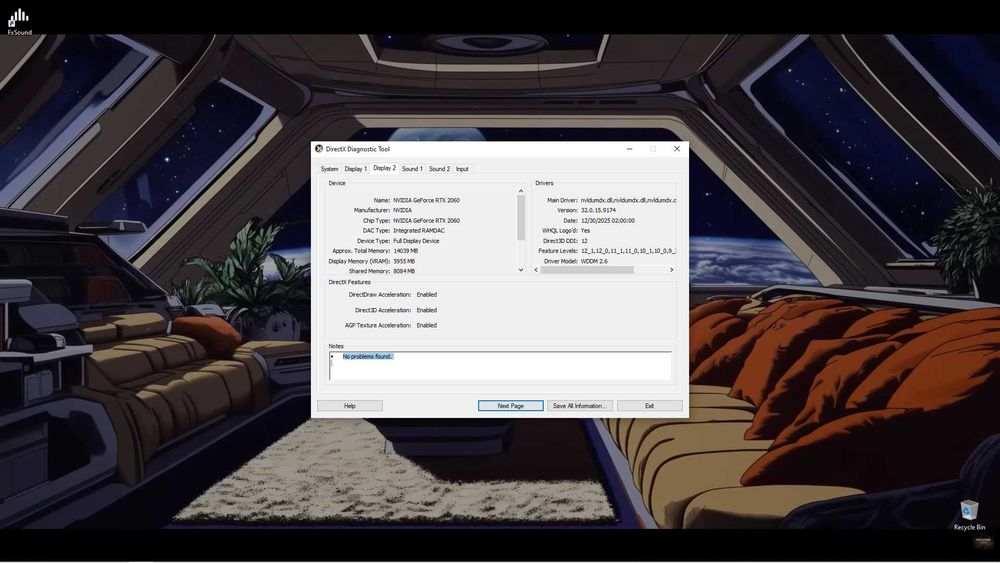Click the Notes text 'No problems found.'
Image resolution: width=1000 pixels, height=563 pixels.
click(367, 356)
